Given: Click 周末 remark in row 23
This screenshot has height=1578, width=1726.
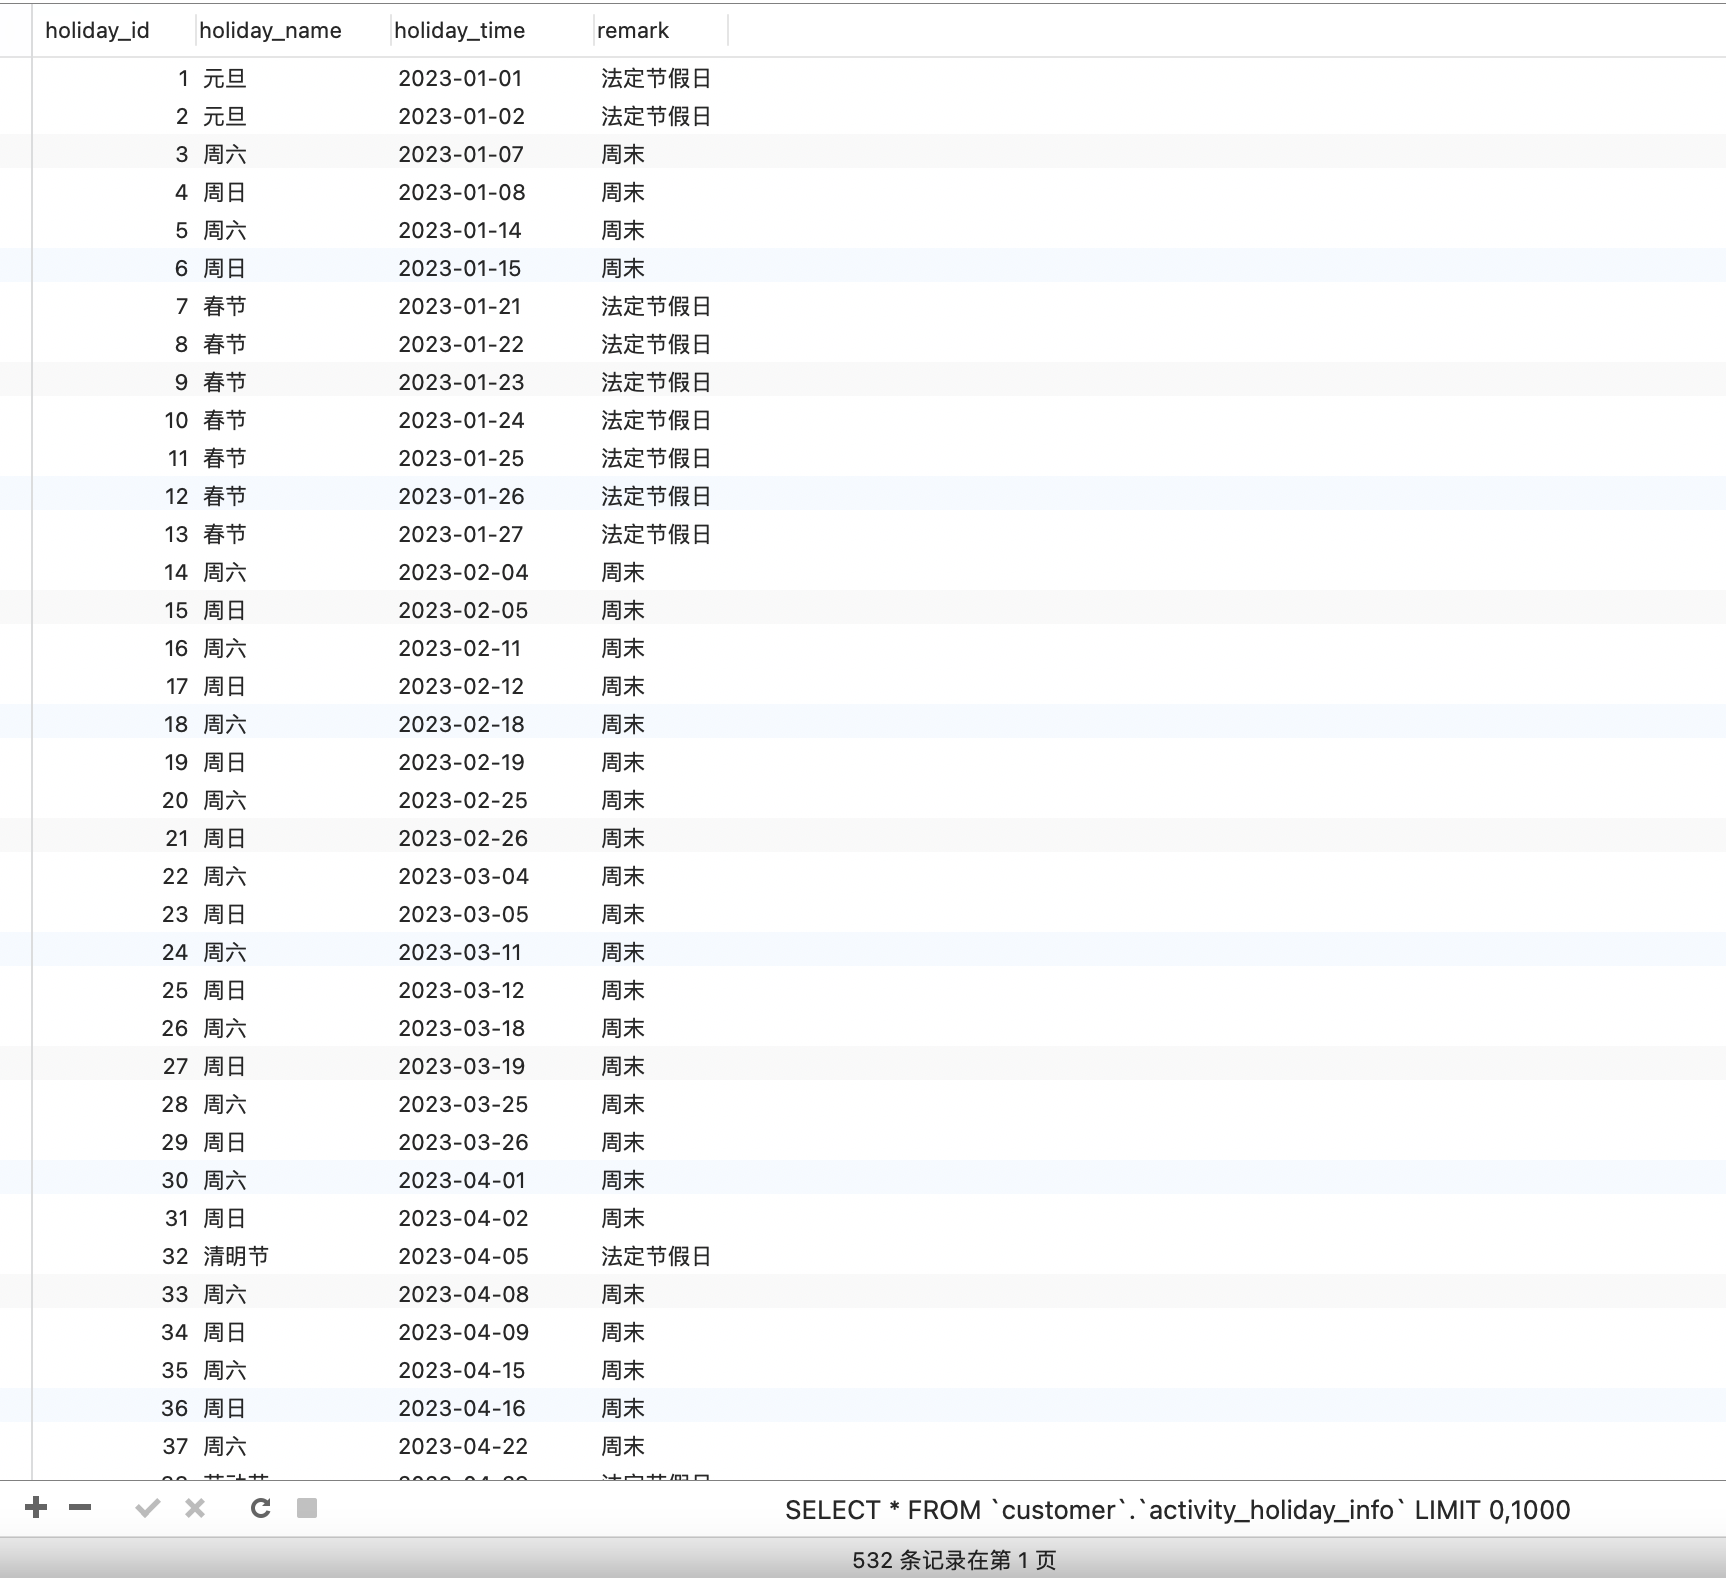Looking at the screenshot, I should coord(622,914).
